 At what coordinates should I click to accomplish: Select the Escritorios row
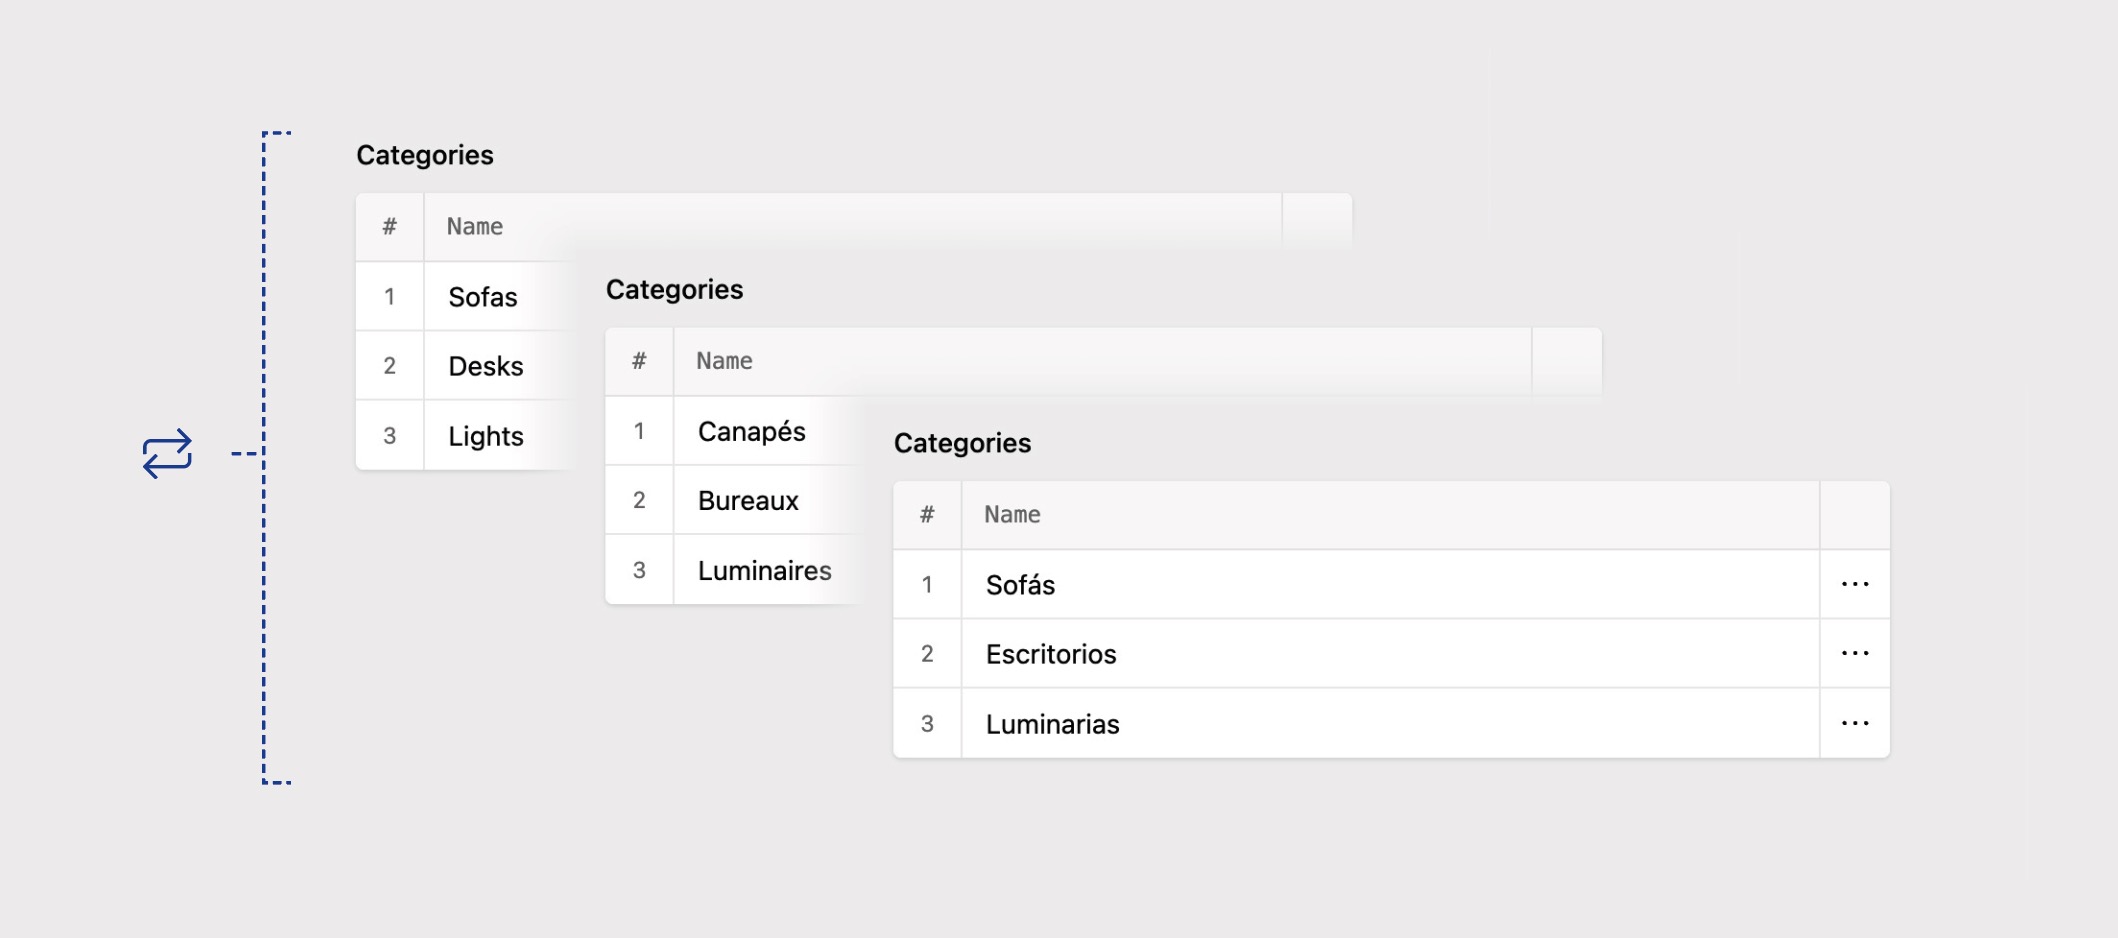point(1050,653)
